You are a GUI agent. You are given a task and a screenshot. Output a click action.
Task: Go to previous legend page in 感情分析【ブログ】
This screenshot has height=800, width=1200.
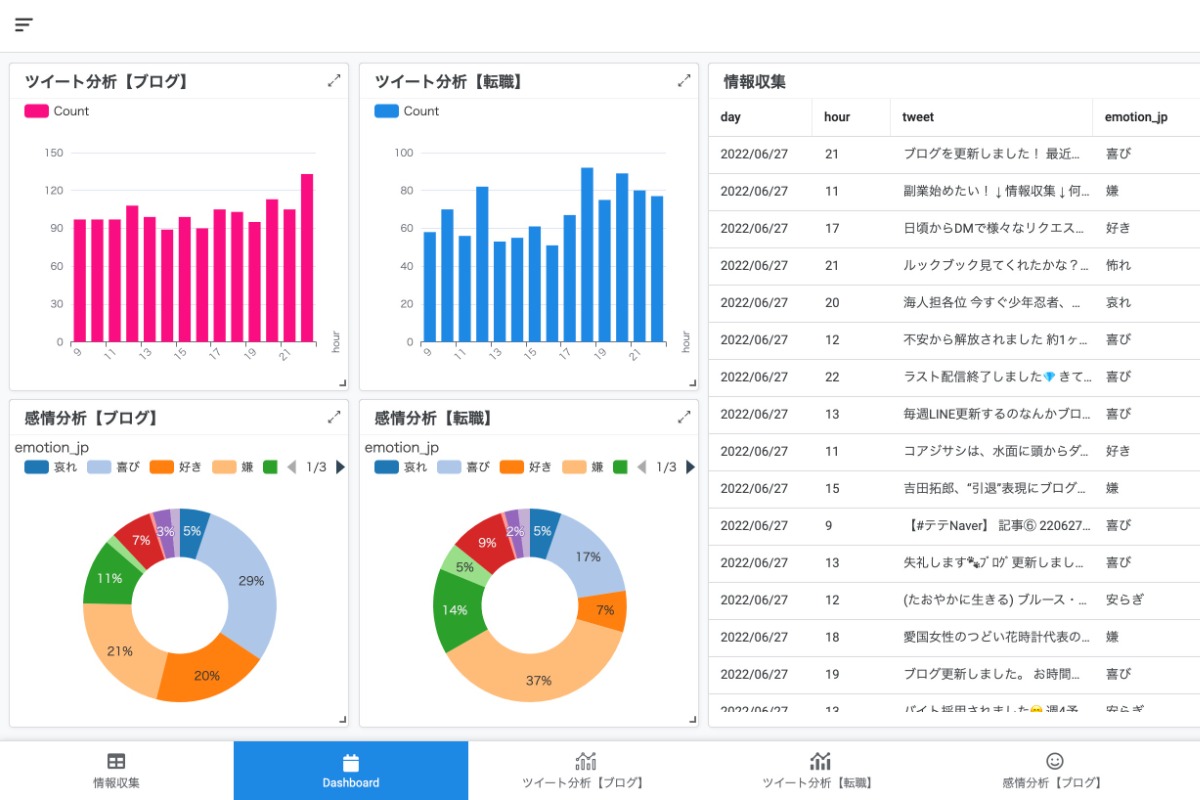292,467
